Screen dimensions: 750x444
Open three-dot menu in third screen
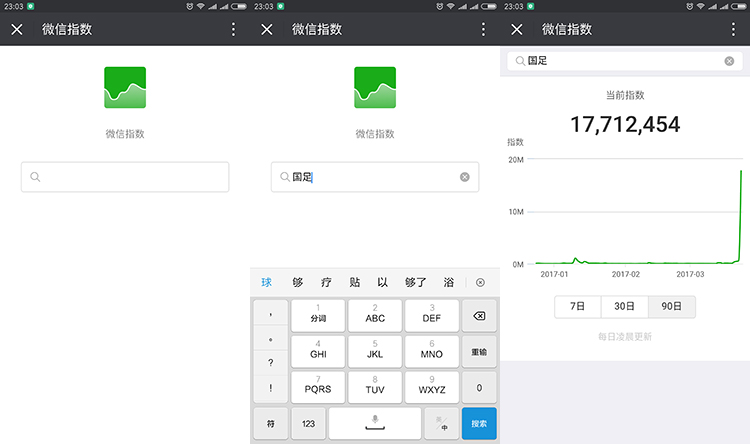[x=733, y=30]
